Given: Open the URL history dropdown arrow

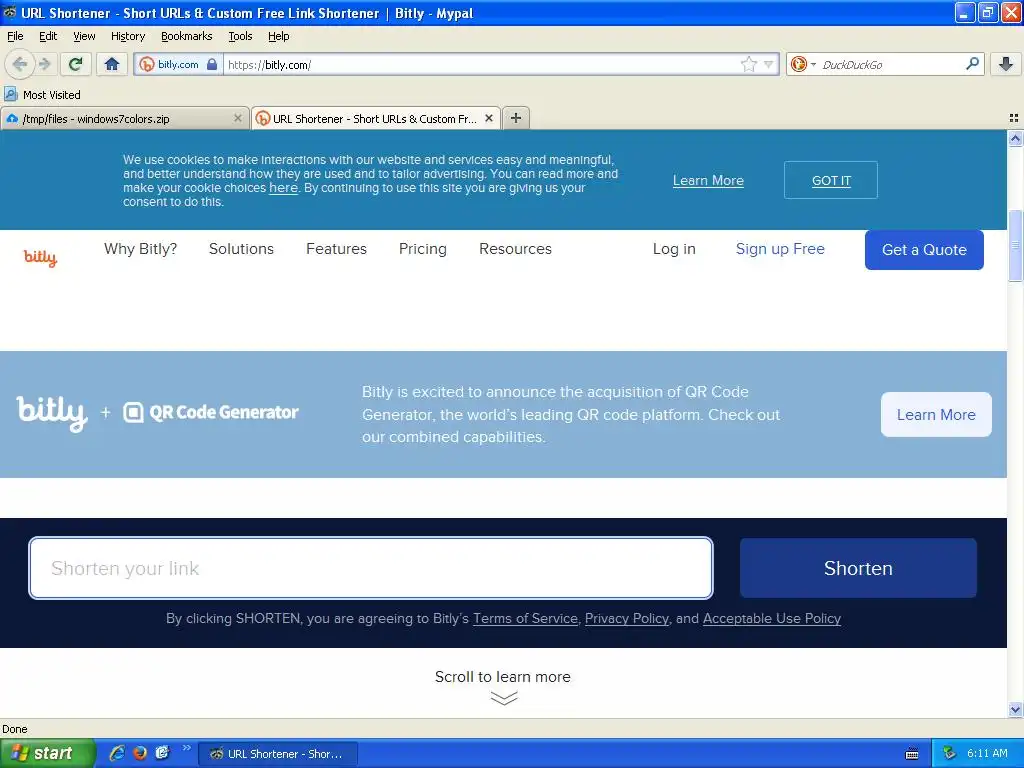Looking at the screenshot, I should tap(769, 64).
